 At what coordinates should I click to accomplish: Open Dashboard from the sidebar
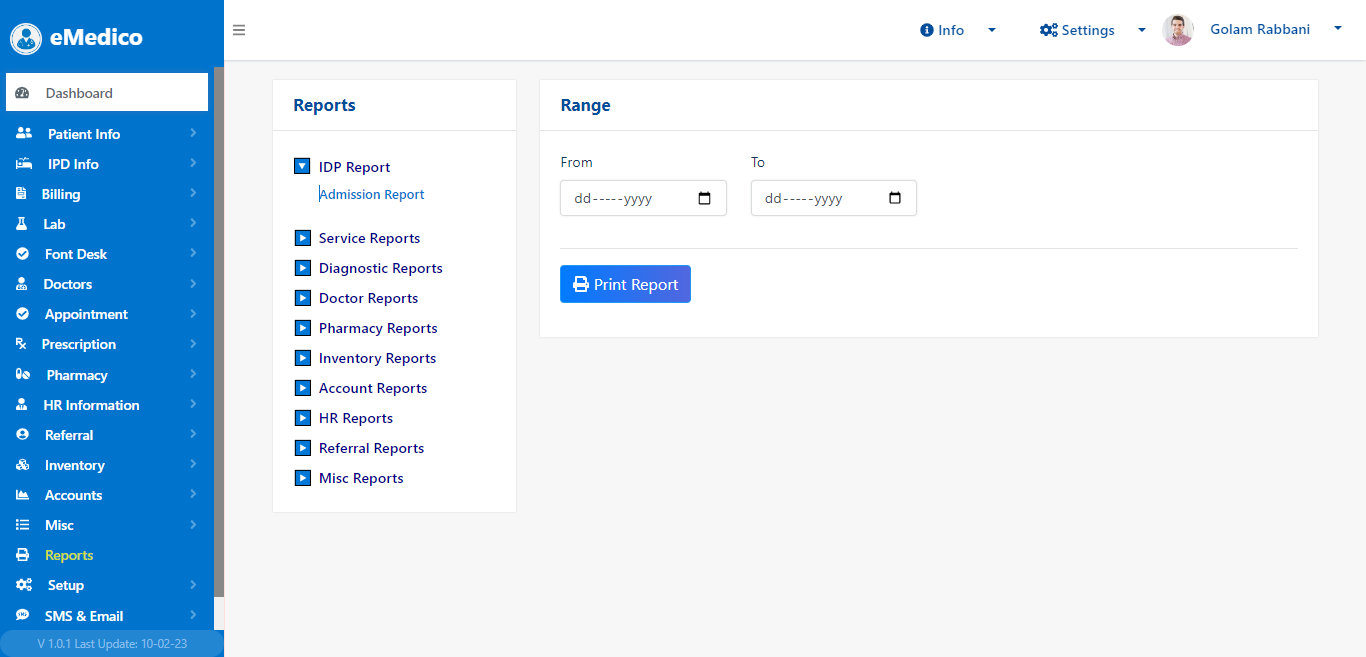pos(107,93)
